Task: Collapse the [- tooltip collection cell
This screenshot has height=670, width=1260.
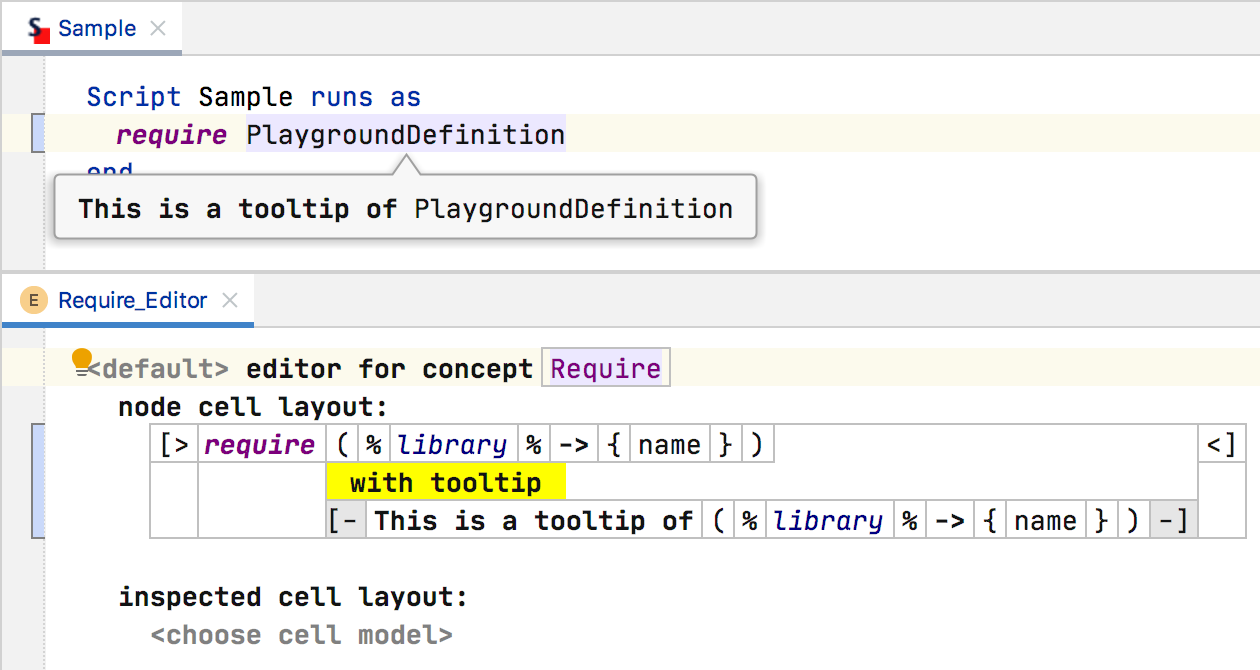Action: pos(346,521)
